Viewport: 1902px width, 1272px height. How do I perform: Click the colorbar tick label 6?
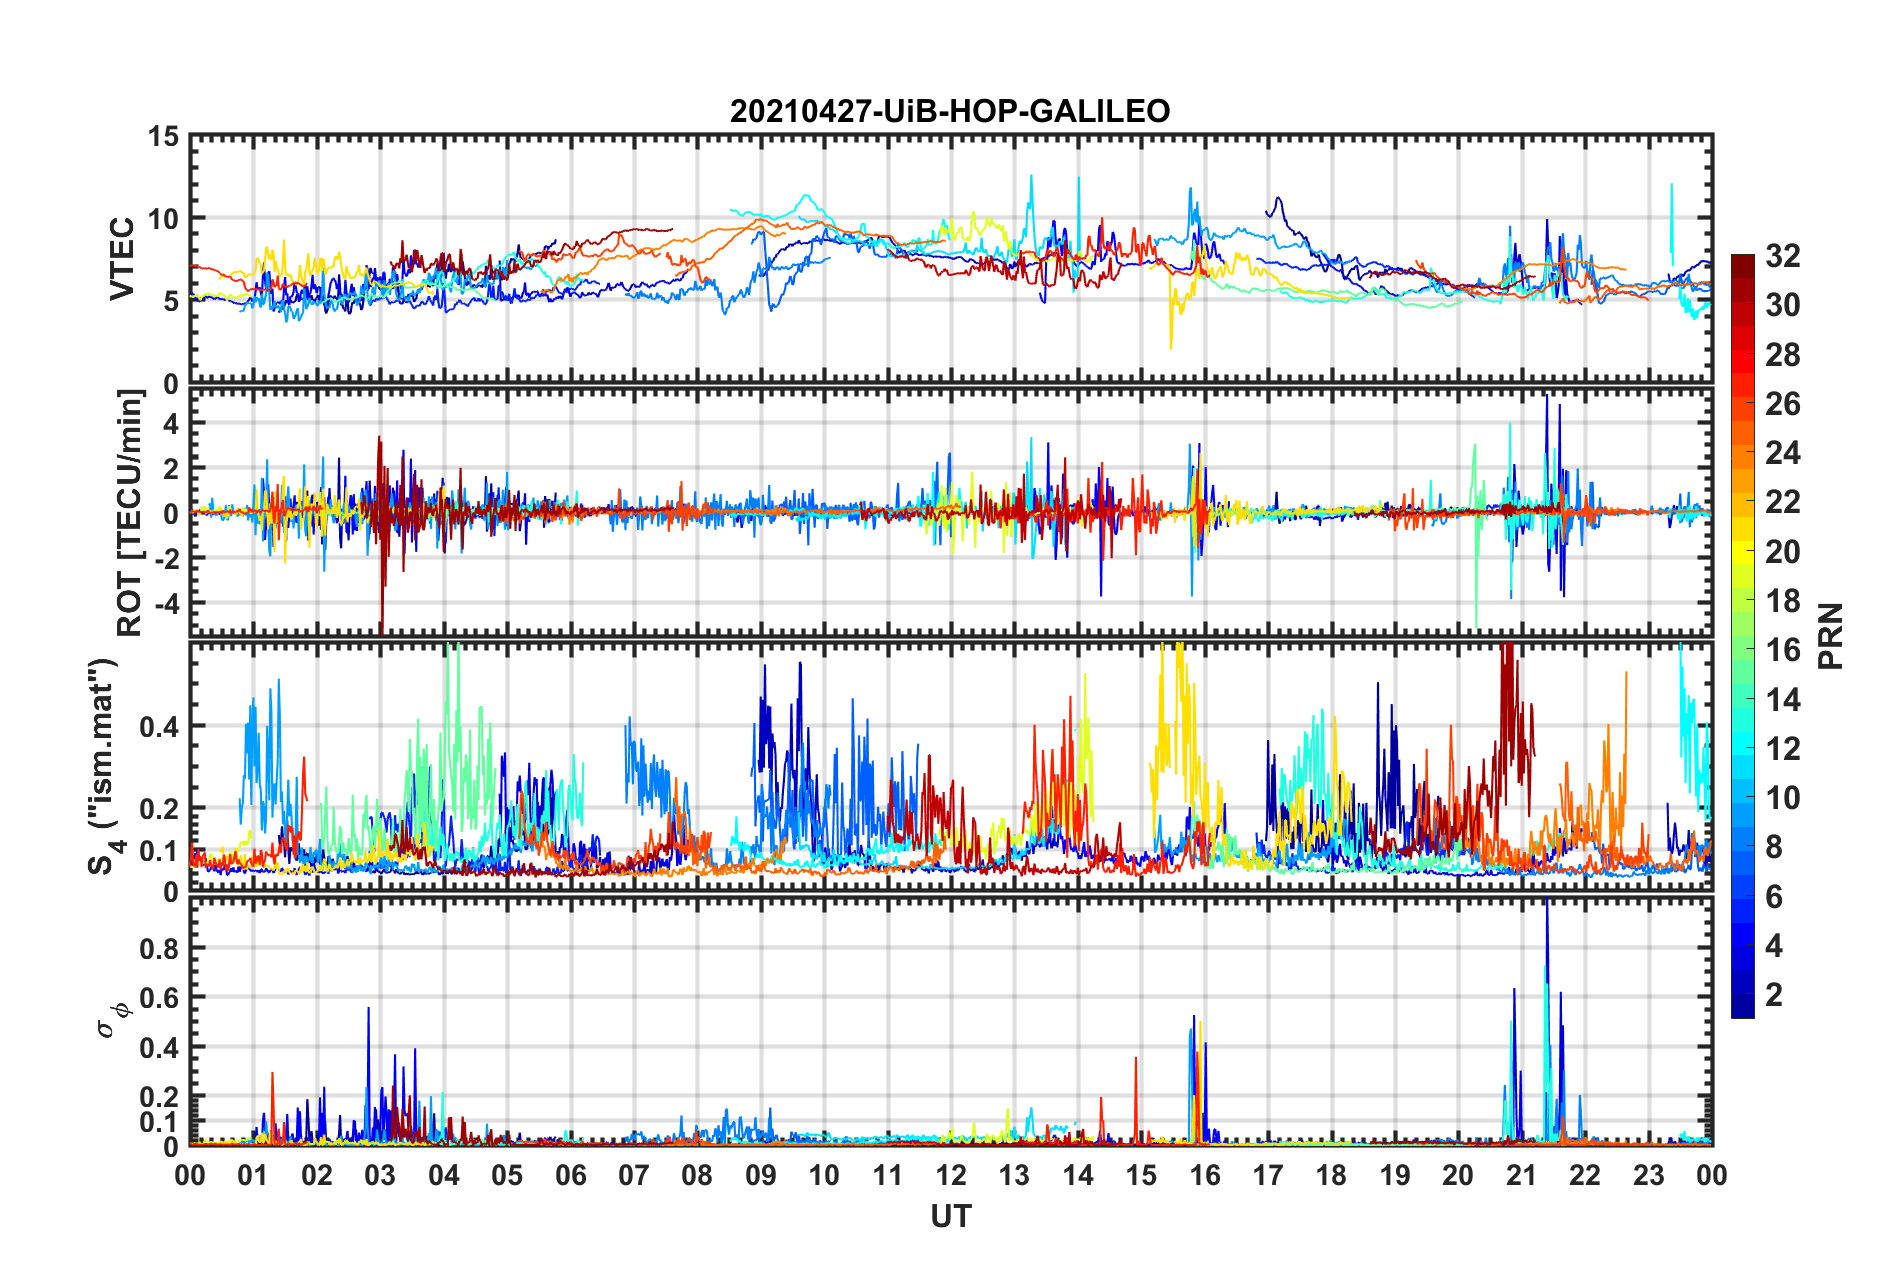tap(1775, 897)
